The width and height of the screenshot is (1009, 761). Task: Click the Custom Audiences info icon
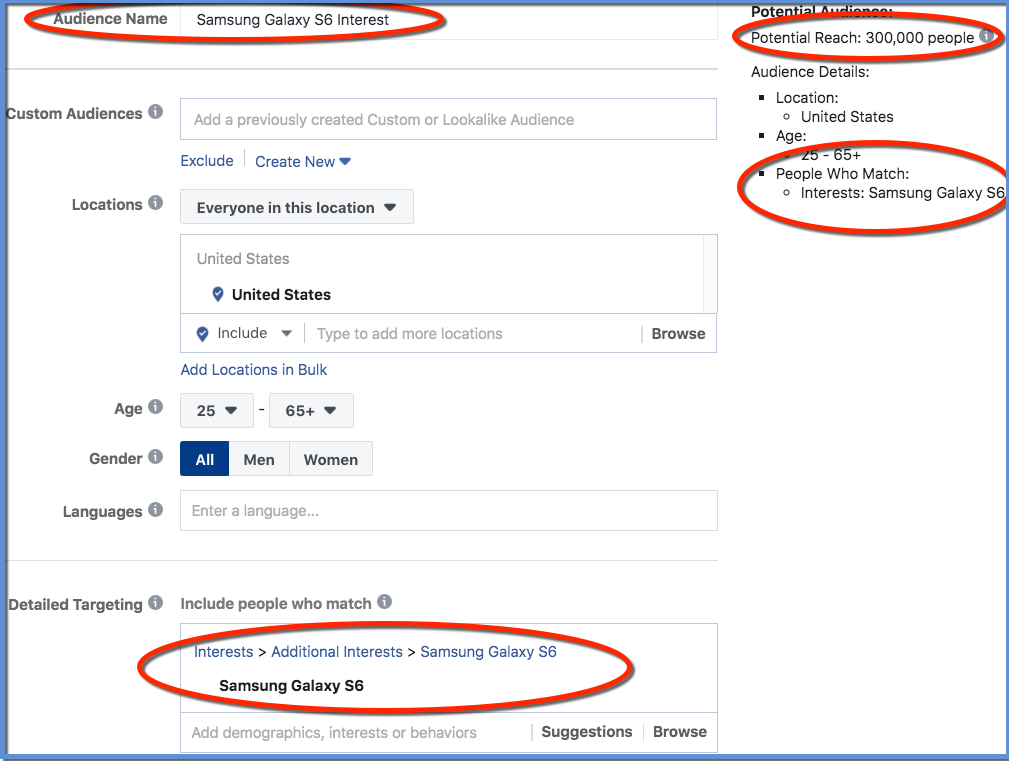(x=155, y=112)
